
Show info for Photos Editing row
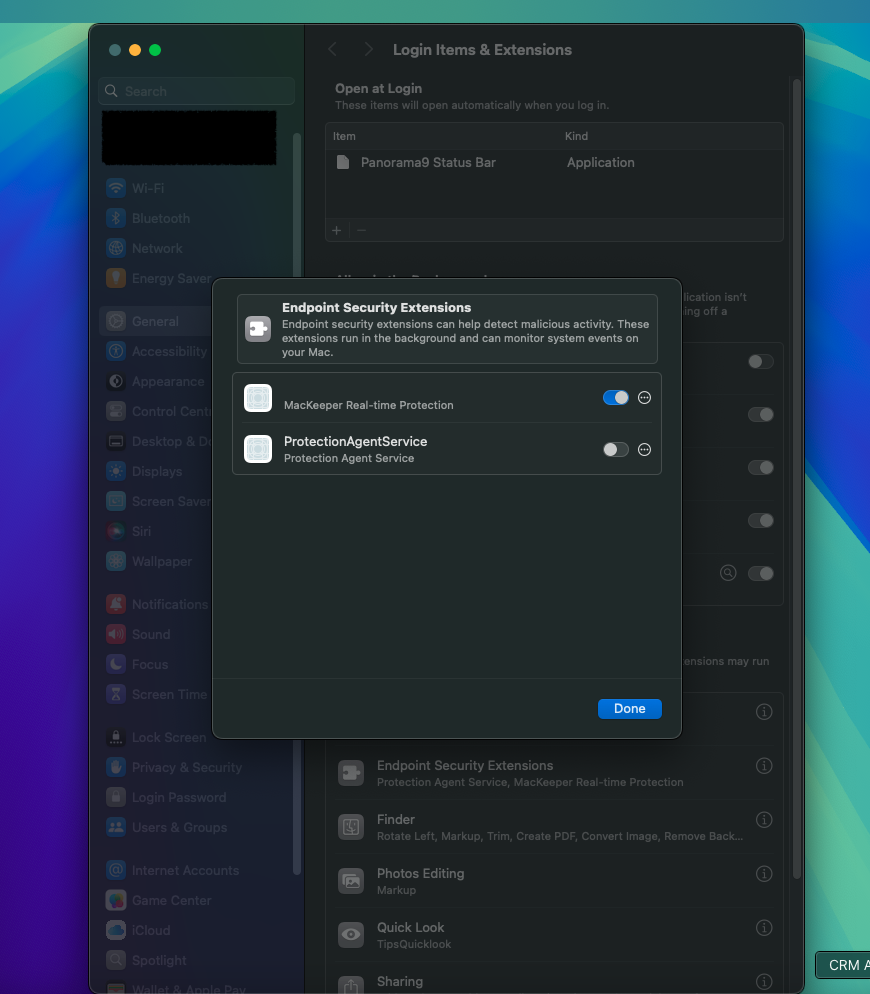point(764,874)
